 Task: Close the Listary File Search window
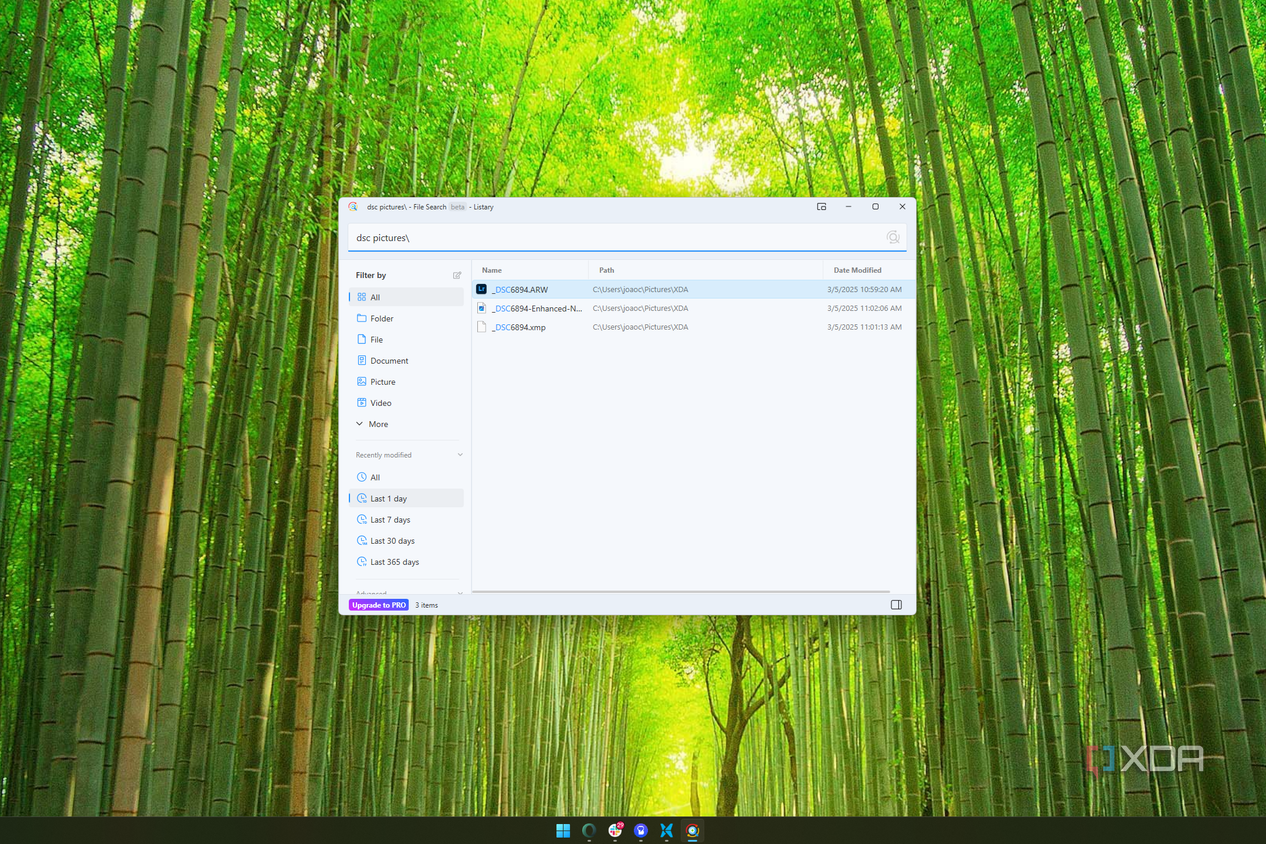[902, 207]
